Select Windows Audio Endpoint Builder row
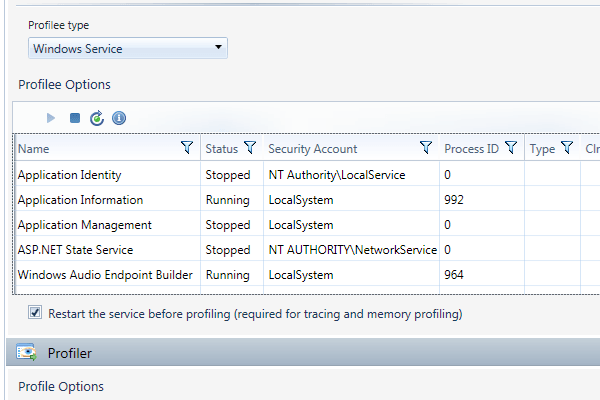Viewport: 600px width, 400px height. tap(307, 274)
